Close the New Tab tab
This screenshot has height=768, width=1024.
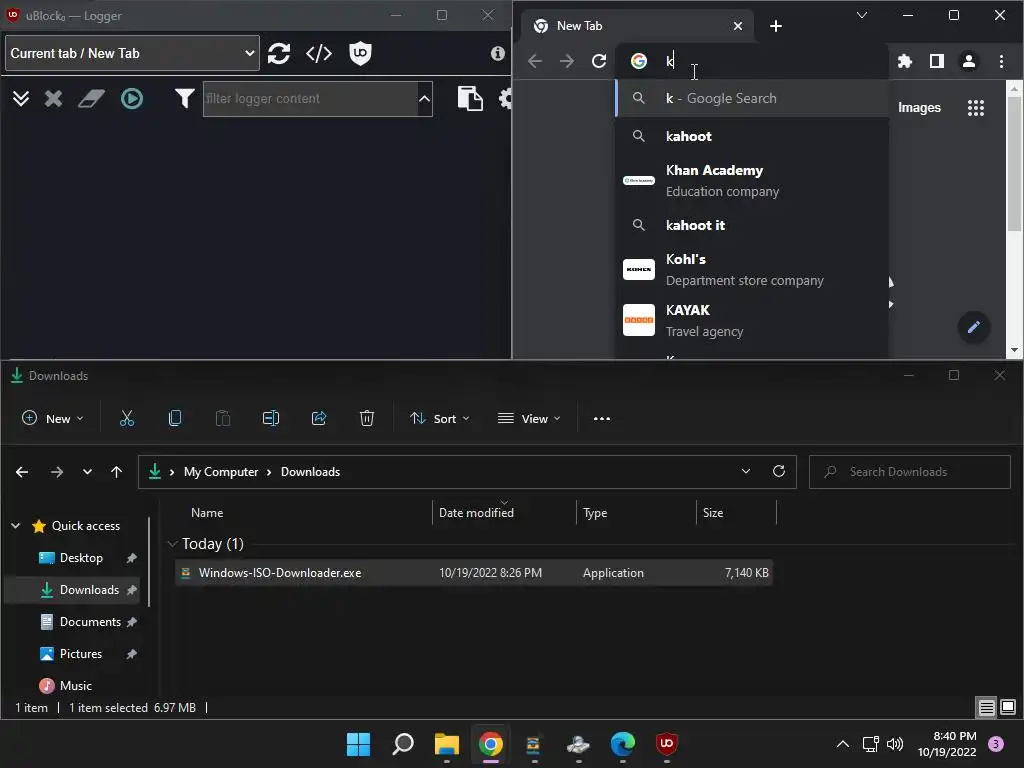pos(738,26)
